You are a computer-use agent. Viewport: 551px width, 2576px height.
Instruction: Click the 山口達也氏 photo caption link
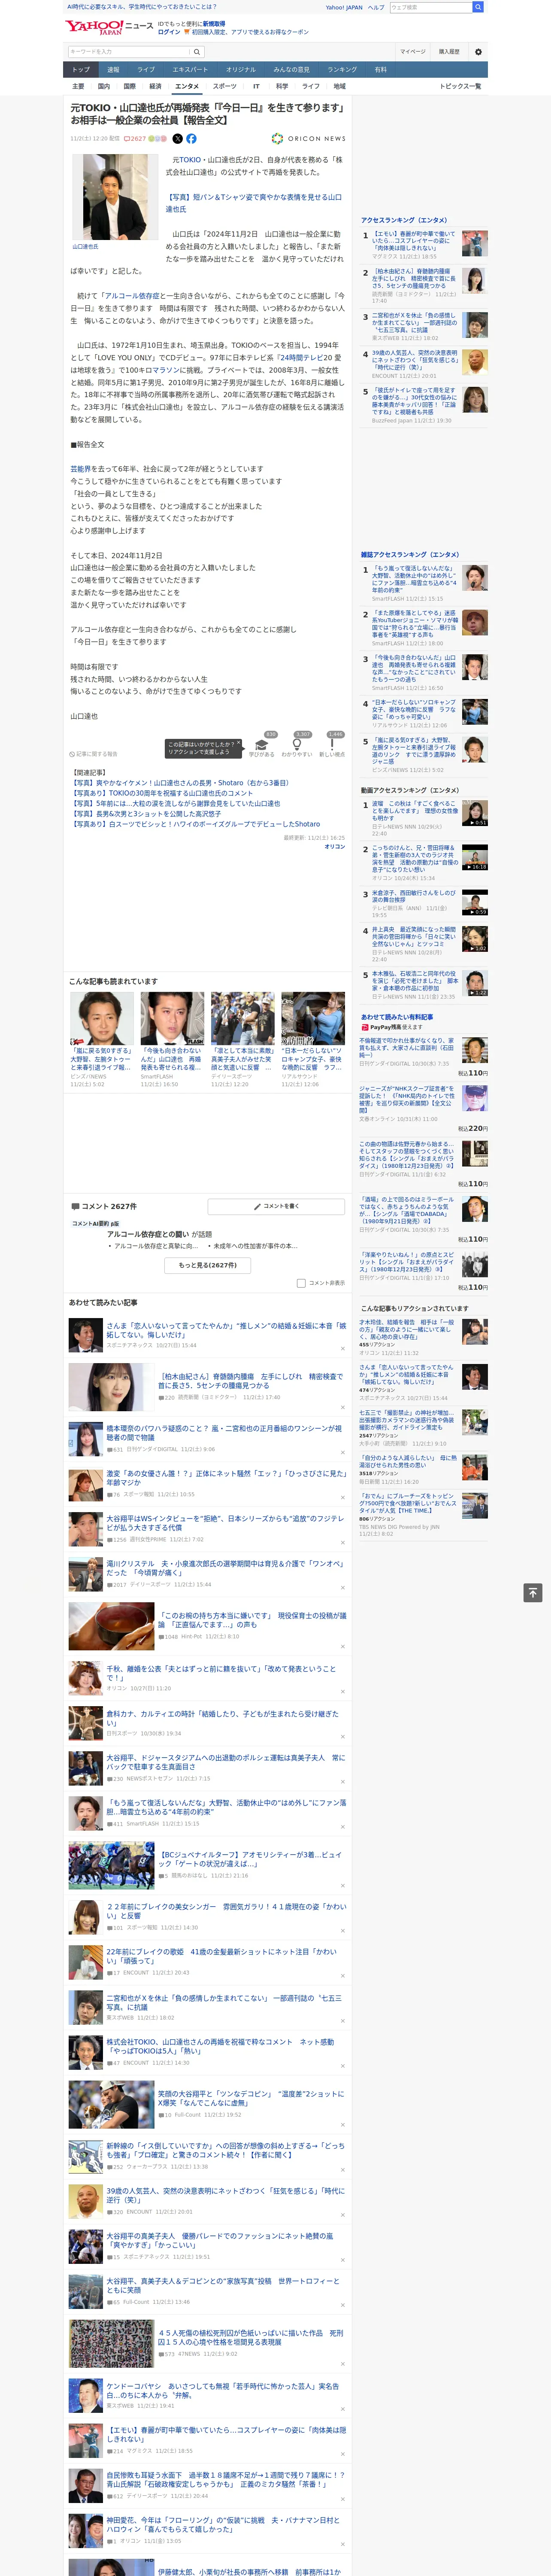click(85, 246)
